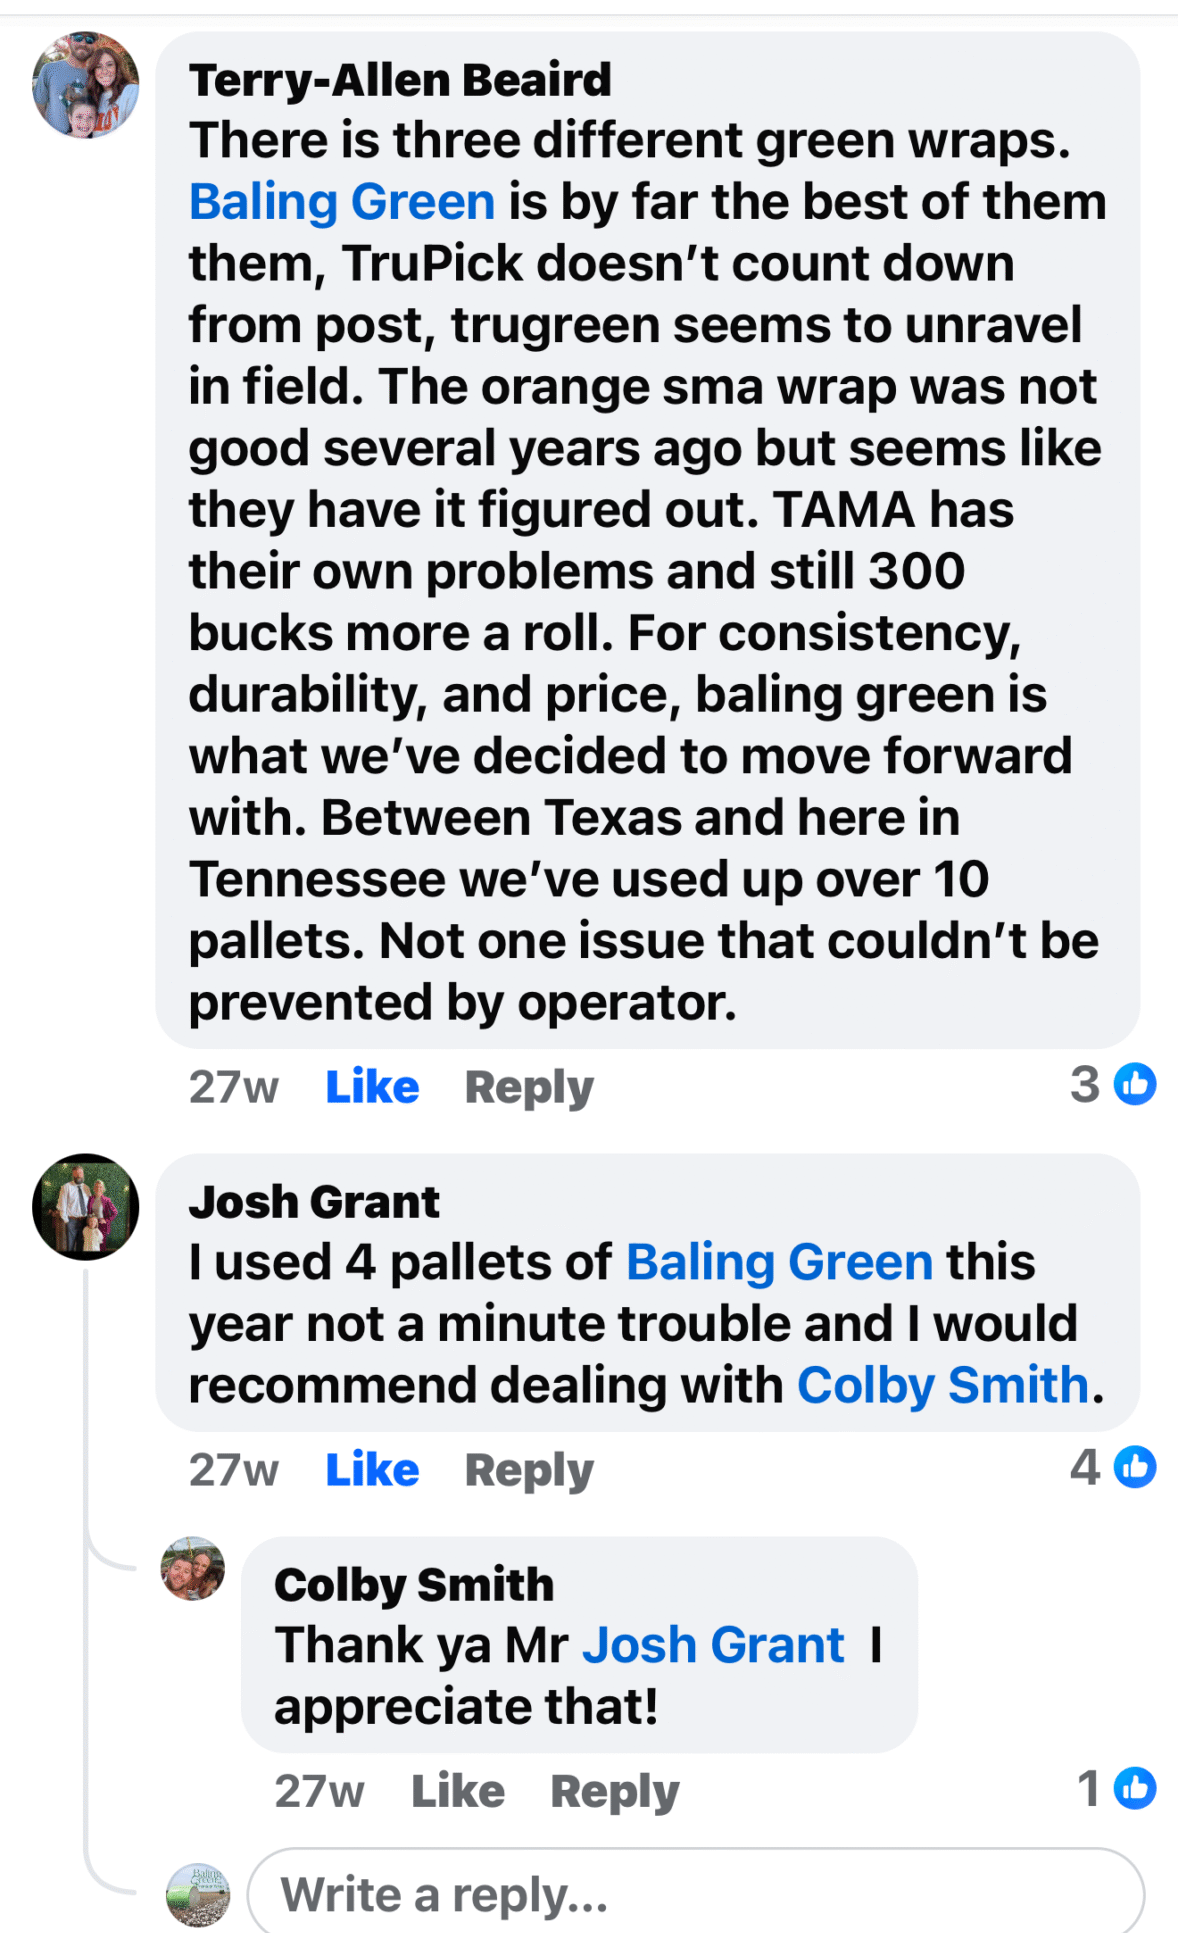Like Terry-Allen Beaird's comment
The height and width of the screenshot is (1933, 1178).
372,1087
